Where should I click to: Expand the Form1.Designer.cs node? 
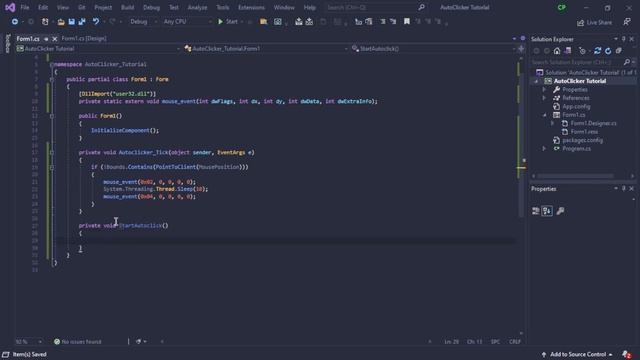[553, 123]
